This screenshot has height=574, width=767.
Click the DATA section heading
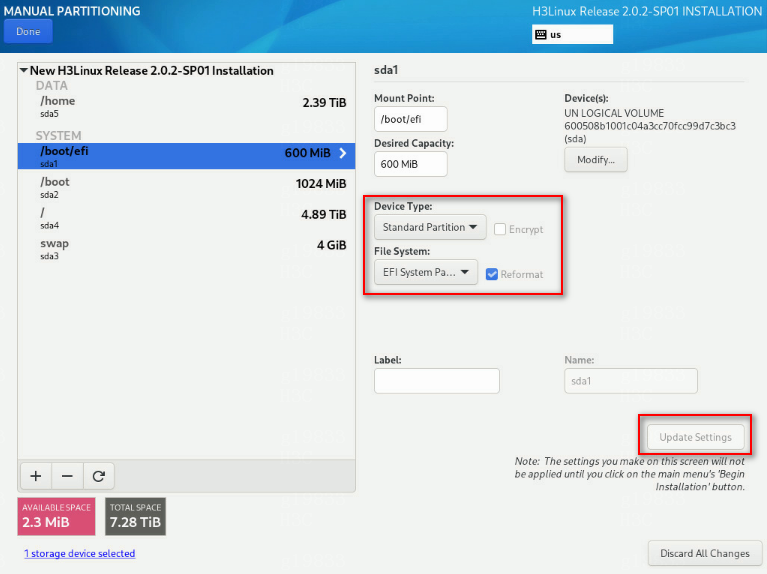[51, 86]
